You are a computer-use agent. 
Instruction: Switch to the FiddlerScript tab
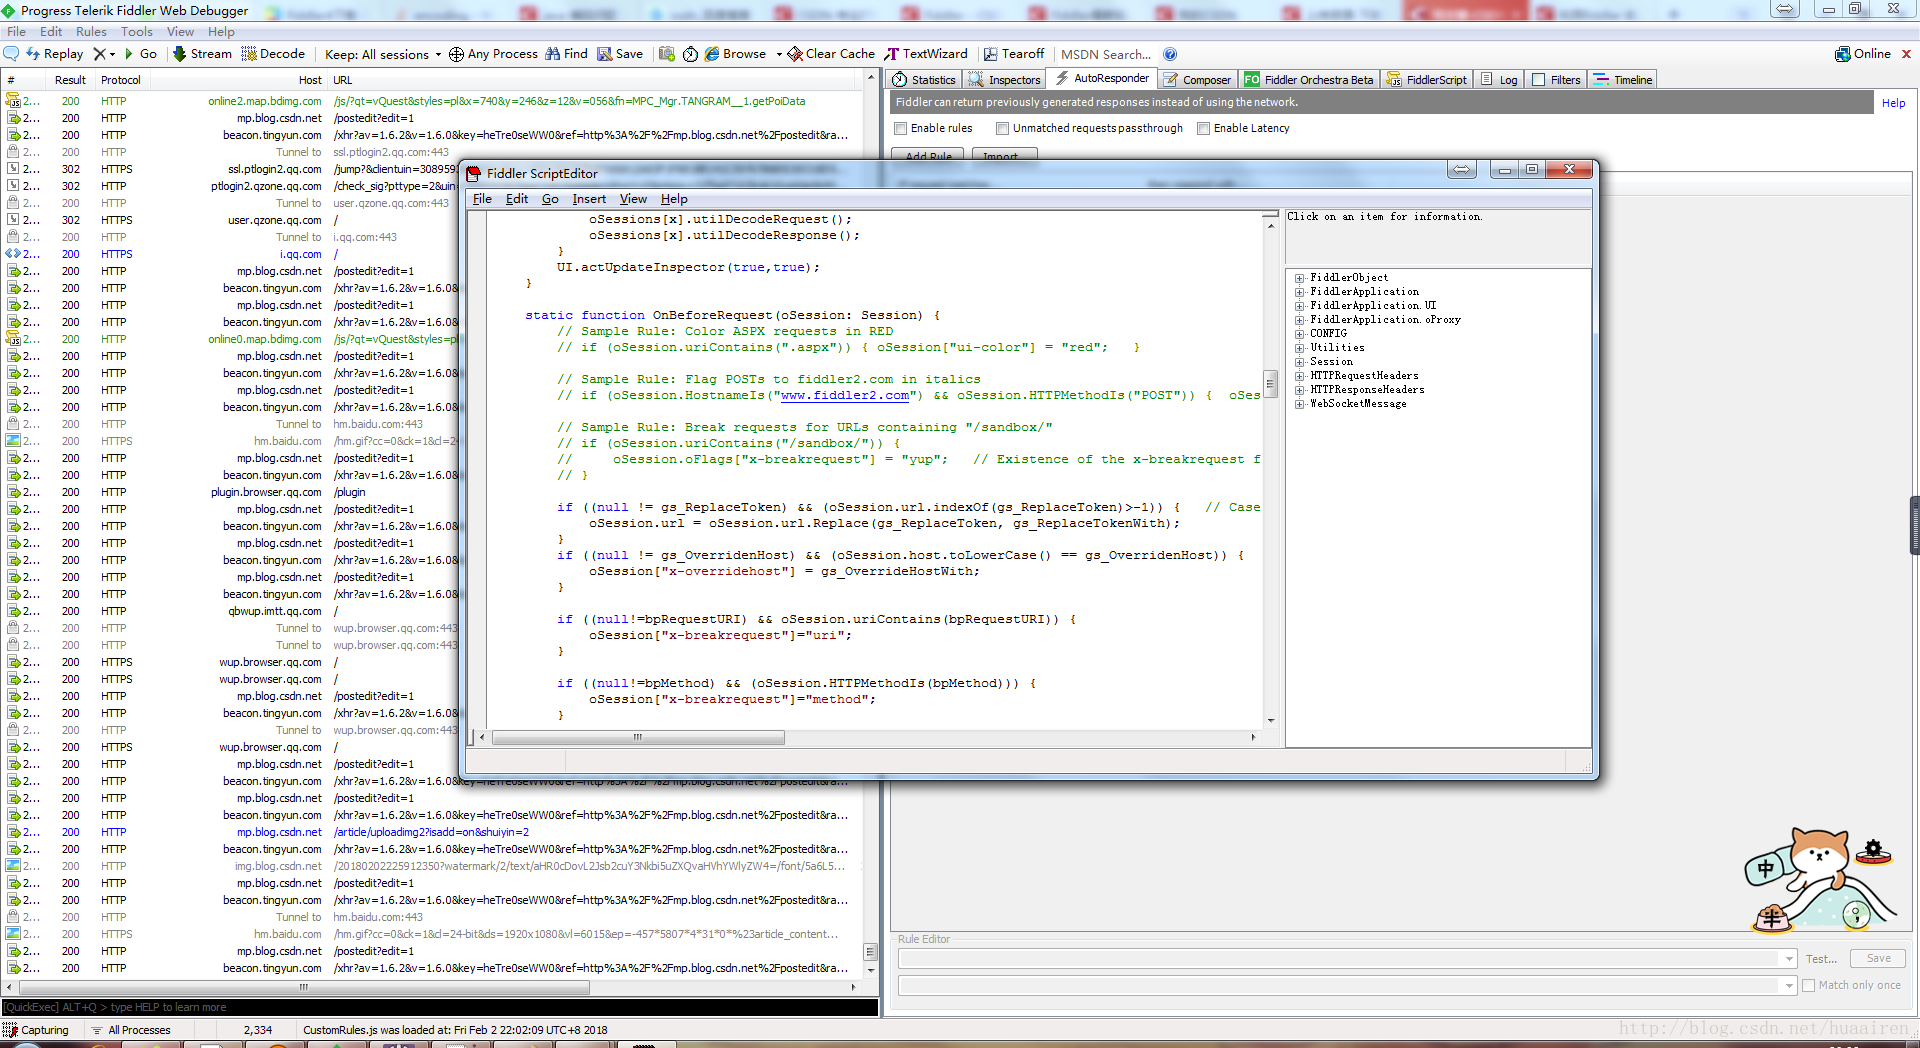1427,80
